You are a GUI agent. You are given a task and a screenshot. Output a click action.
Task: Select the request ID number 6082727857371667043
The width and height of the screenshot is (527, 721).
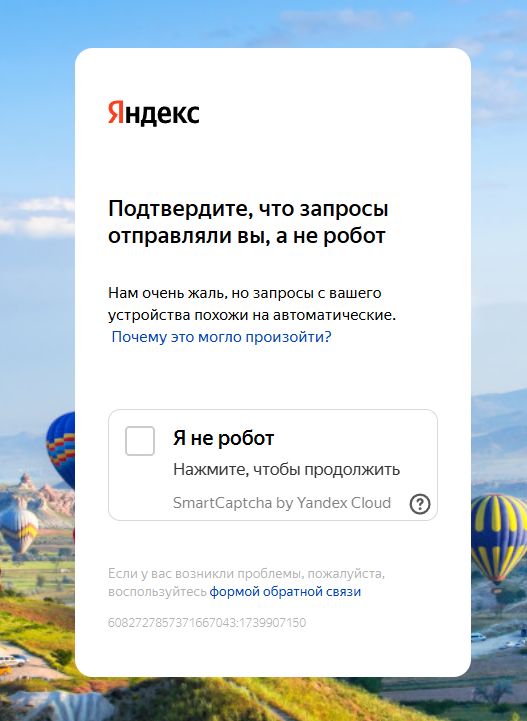point(172,623)
